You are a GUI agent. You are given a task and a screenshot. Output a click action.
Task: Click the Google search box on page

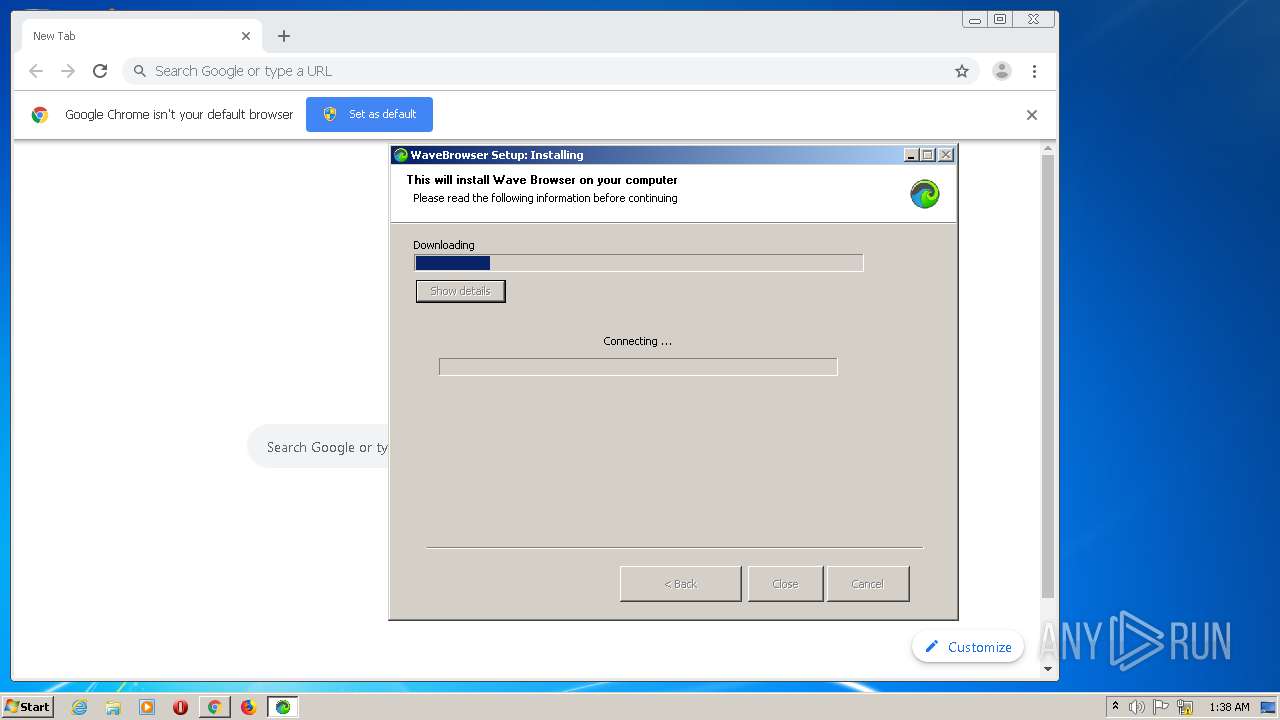coord(318,447)
